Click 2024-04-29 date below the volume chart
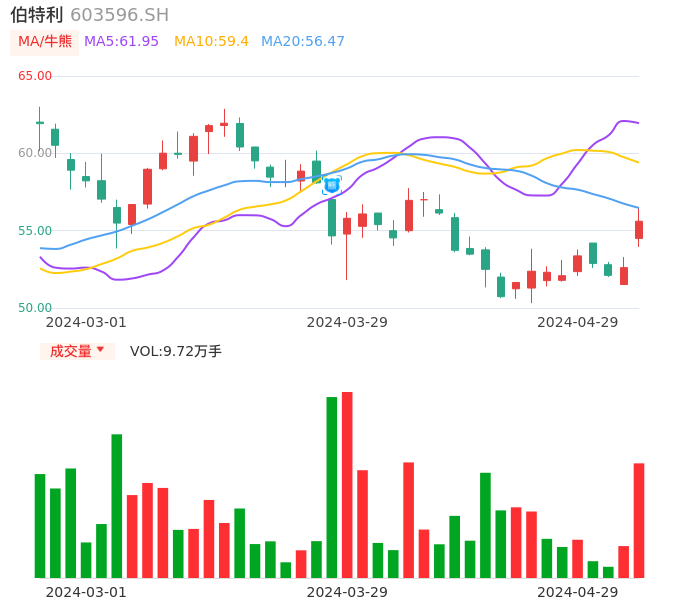Viewport: 686px width, 606px height. coord(578,592)
